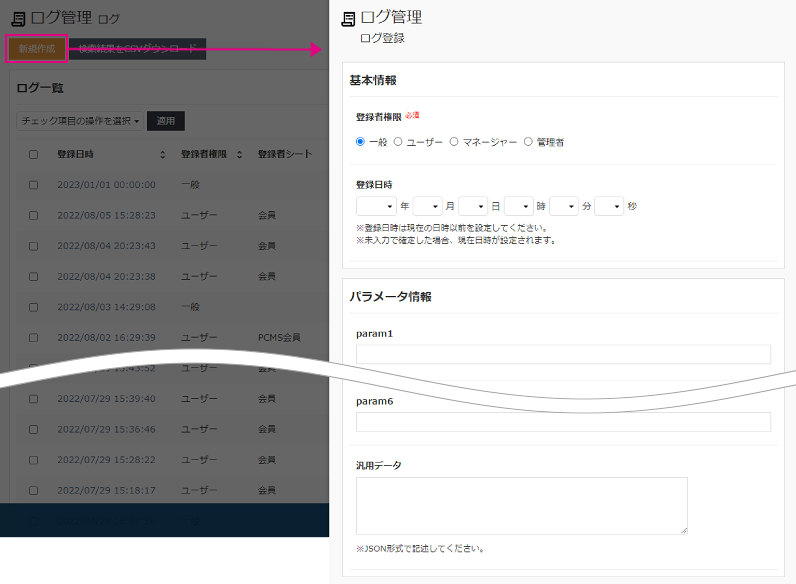Select the マネージャー radio button
Image resolution: width=796 pixels, height=584 pixels.
point(454,142)
